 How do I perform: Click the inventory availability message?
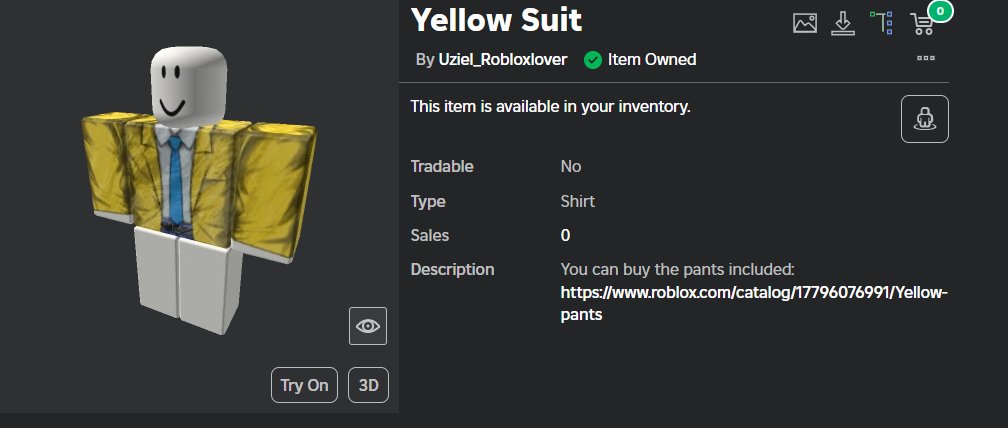point(550,107)
